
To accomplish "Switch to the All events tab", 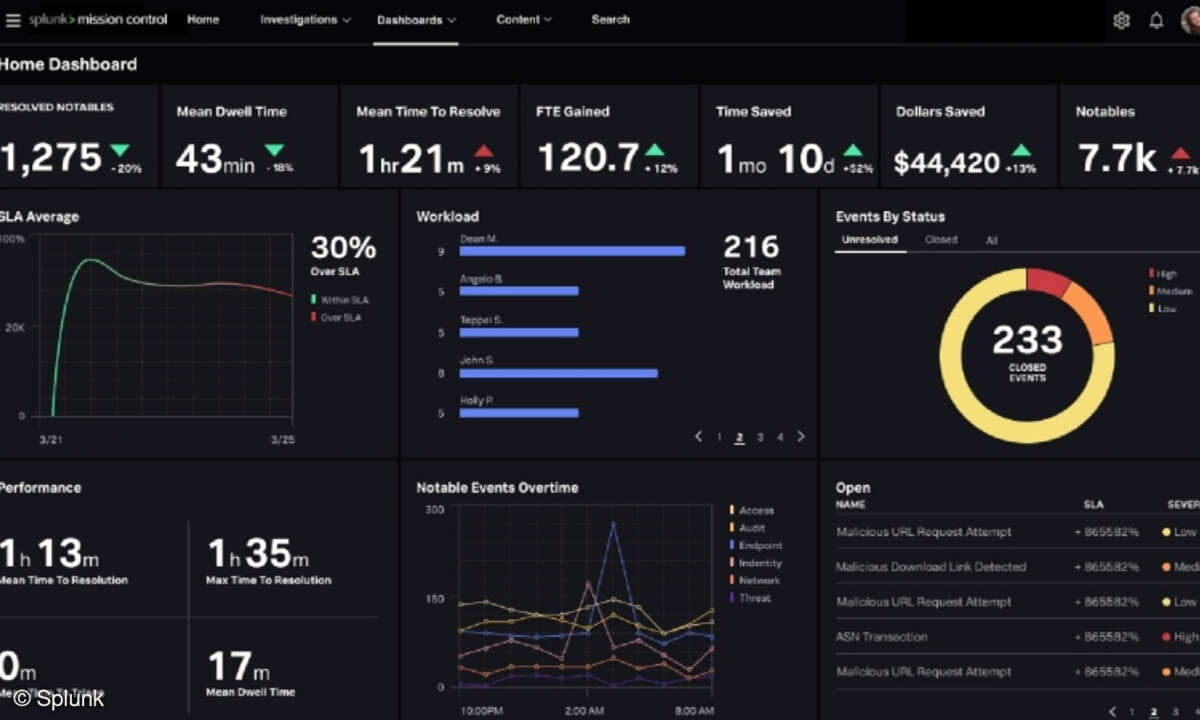I will click(991, 240).
